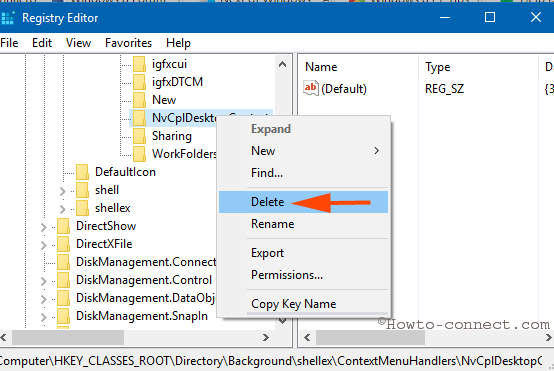Click the DiskManagement.Control folder icon
The height and width of the screenshot is (371, 554).
(64, 280)
